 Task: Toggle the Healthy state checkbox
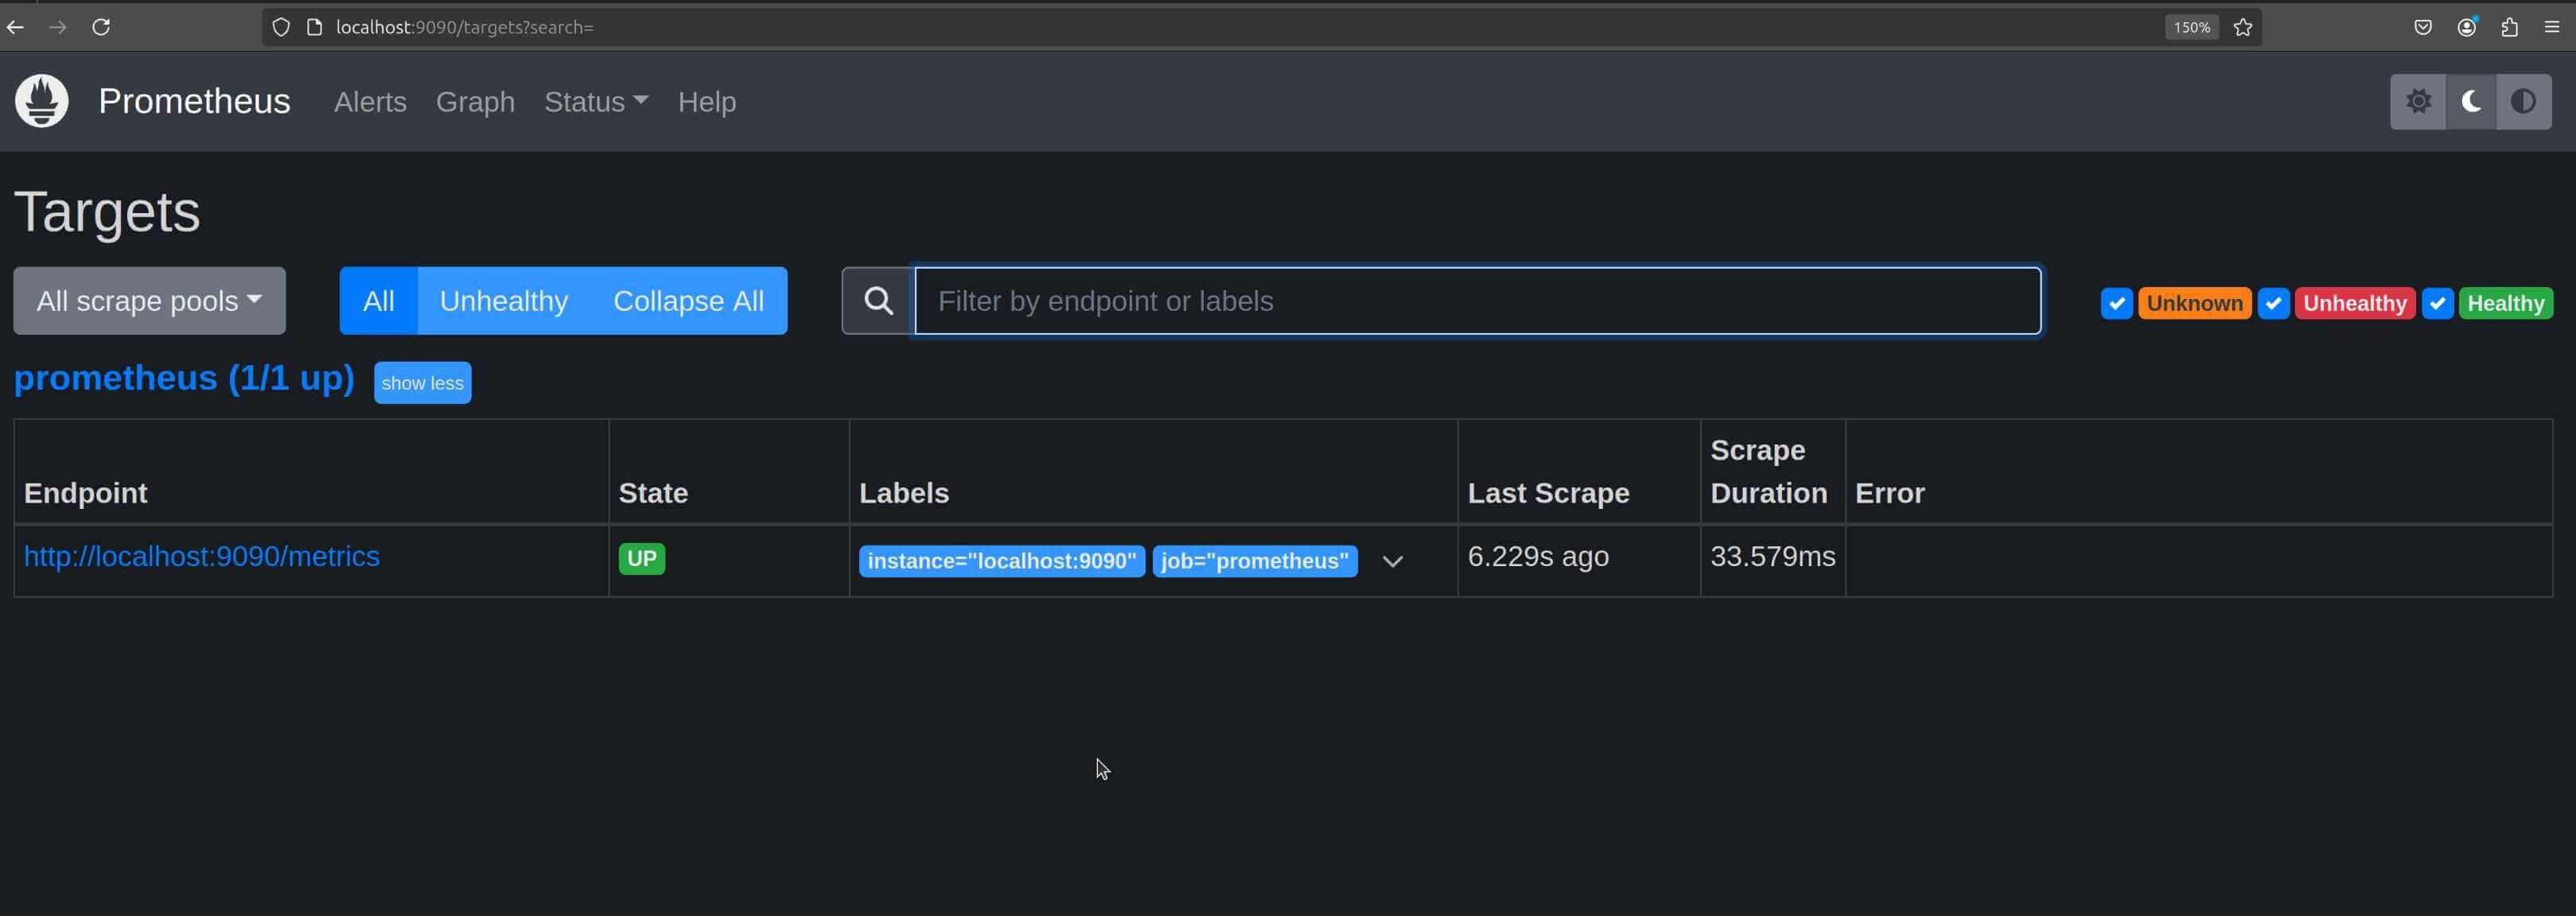(x=2437, y=303)
